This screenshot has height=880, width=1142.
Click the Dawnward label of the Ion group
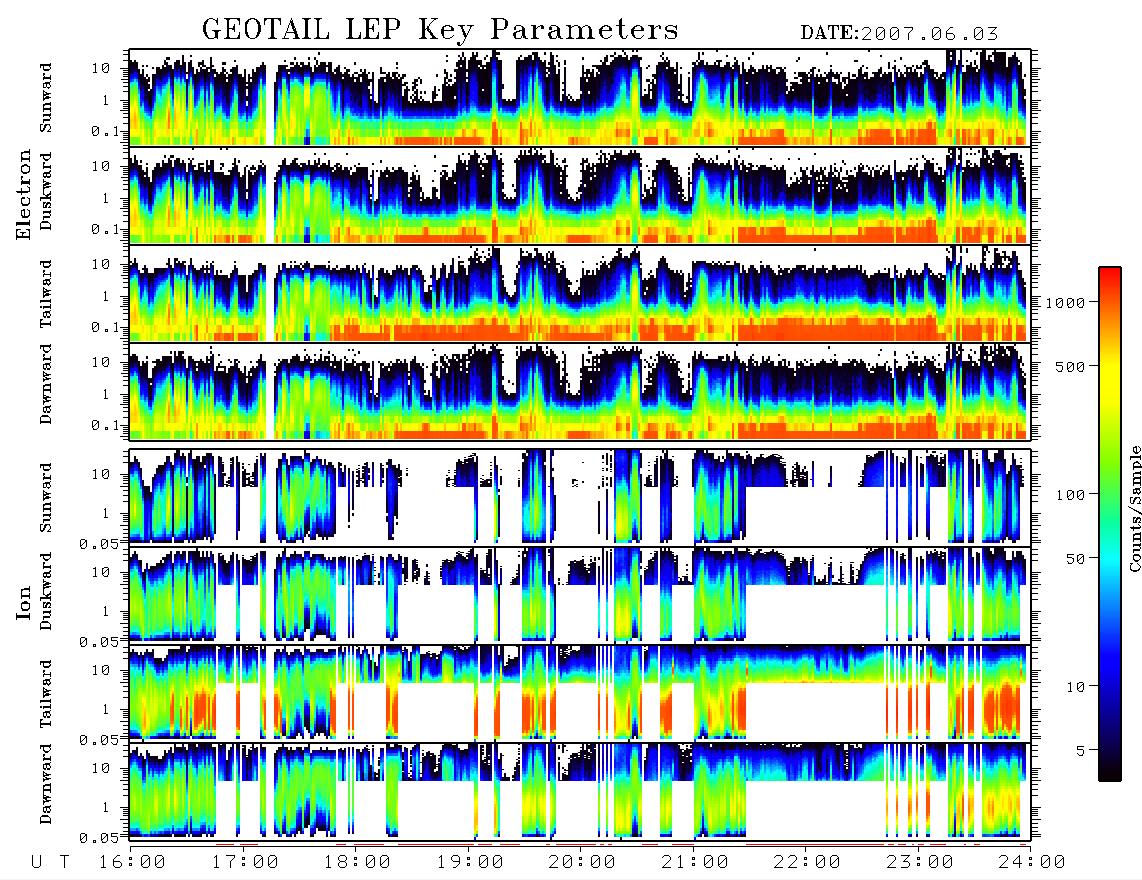click(x=45, y=784)
